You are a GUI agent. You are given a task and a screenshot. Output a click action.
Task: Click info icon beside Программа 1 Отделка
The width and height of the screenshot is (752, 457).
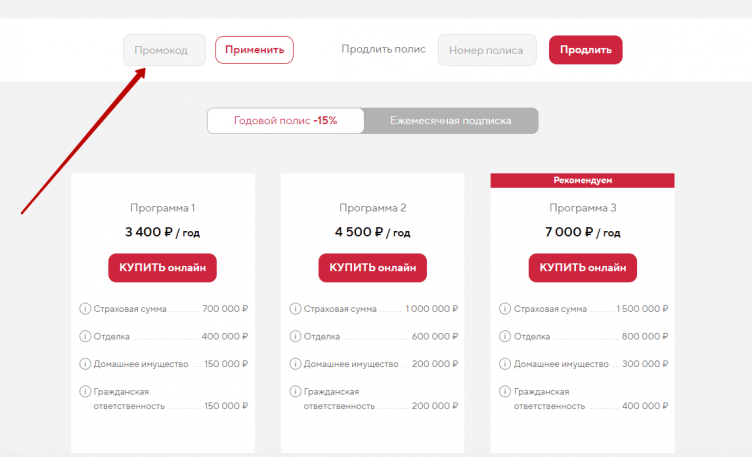tap(85, 336)
